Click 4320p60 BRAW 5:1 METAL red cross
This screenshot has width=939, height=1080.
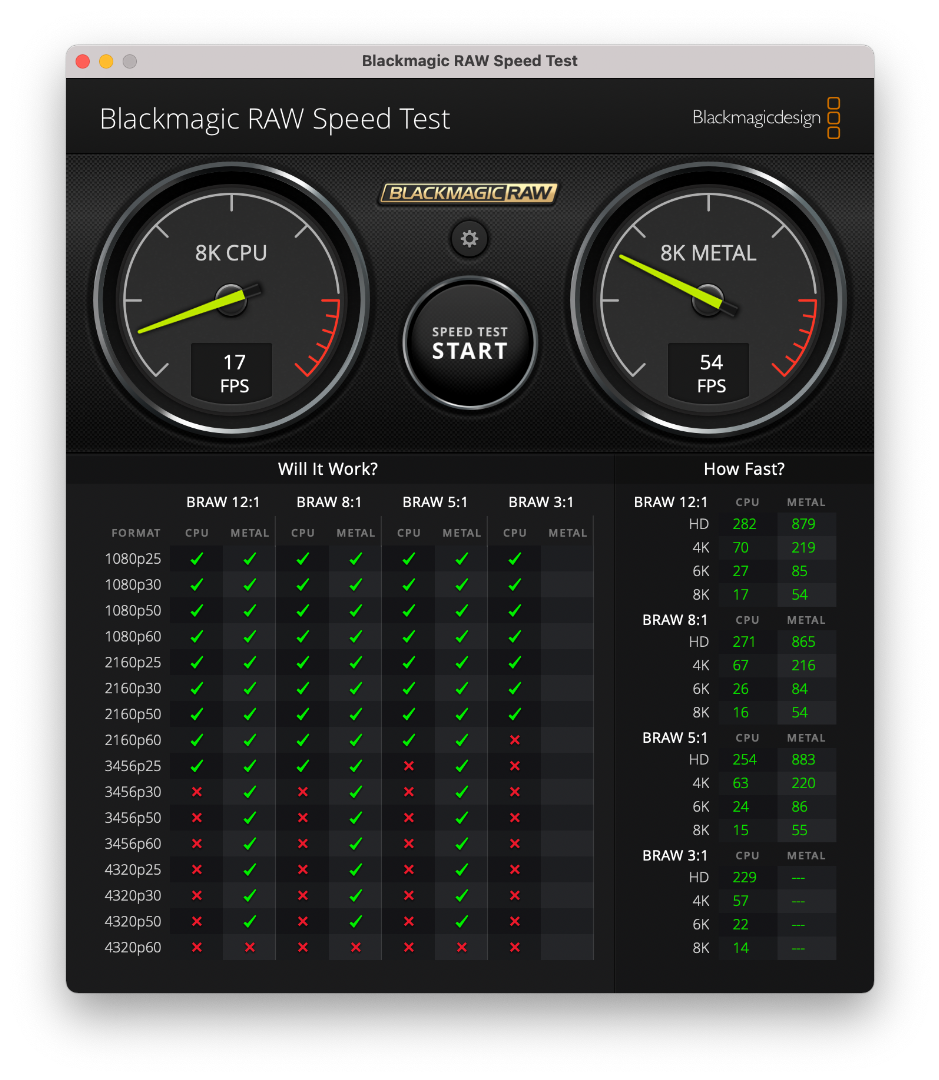tap(462, 947)
